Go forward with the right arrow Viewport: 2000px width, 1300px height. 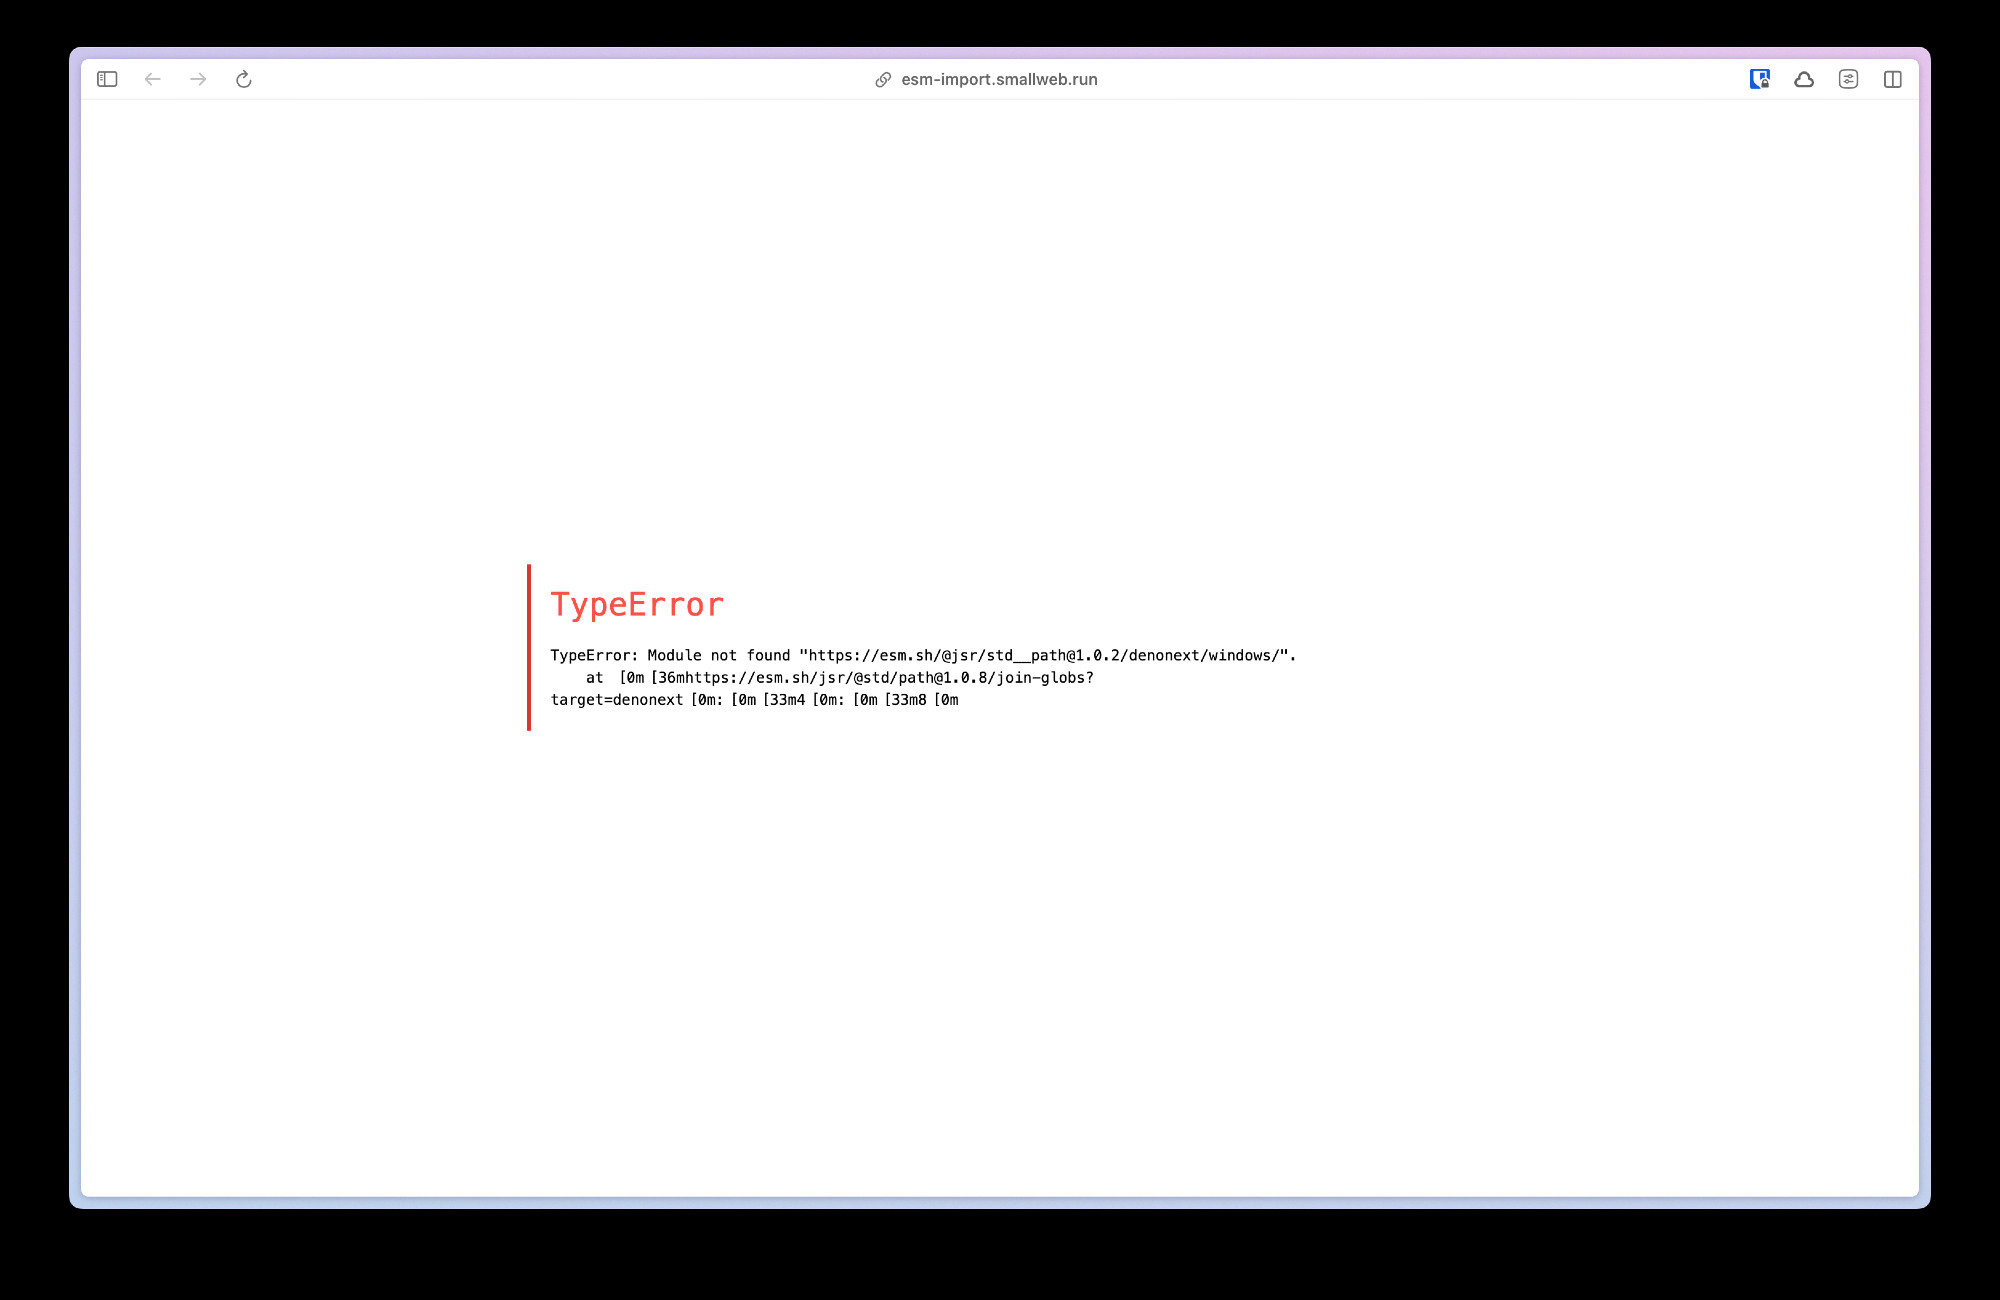198,79
